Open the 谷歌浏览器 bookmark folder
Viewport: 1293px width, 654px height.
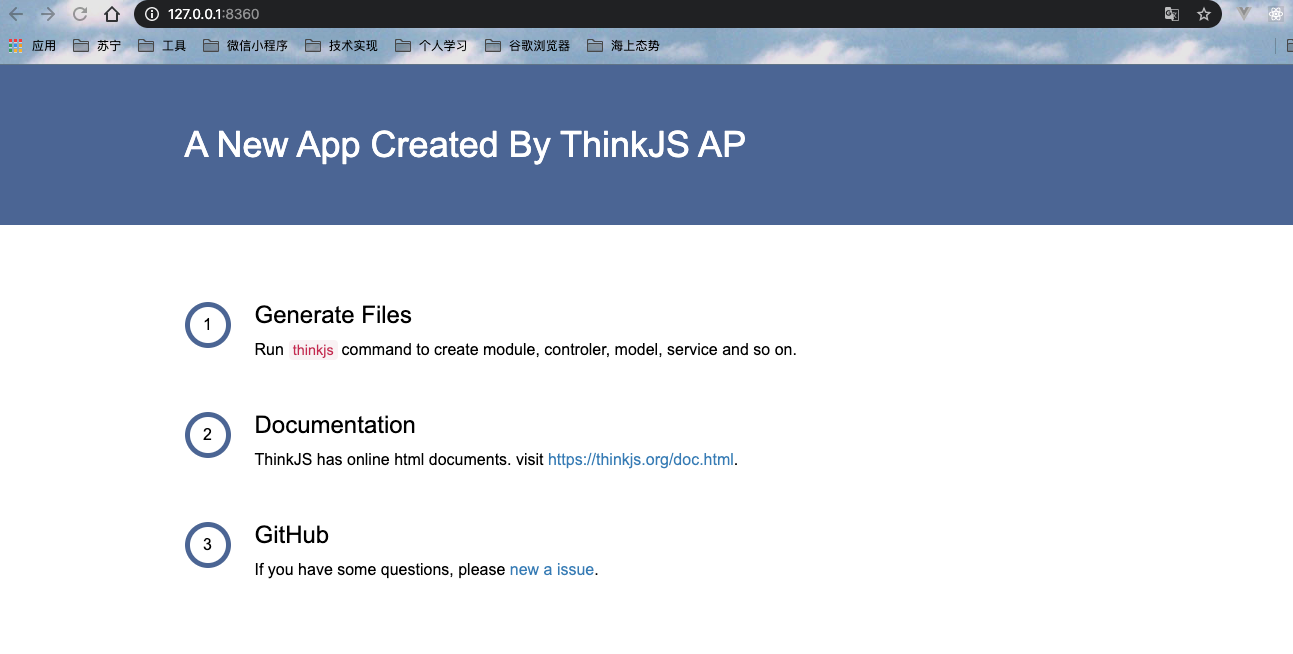527,45
